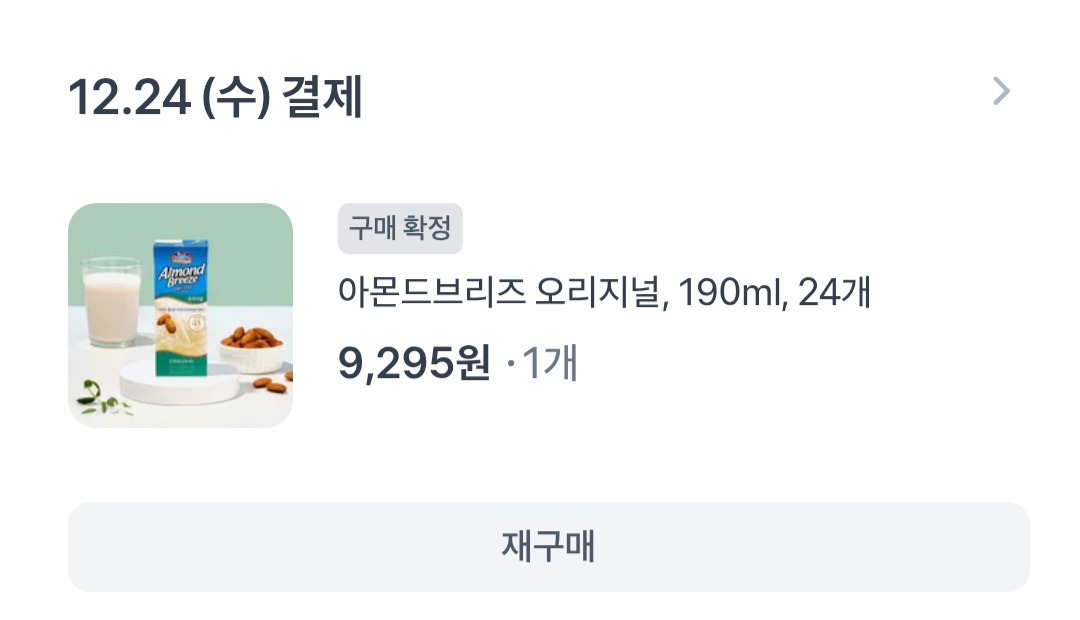Image resolution: width=1080 pixels, height=620 pixels.
Task: Click the 1개 quantity label
Action: tap(550, 364)
